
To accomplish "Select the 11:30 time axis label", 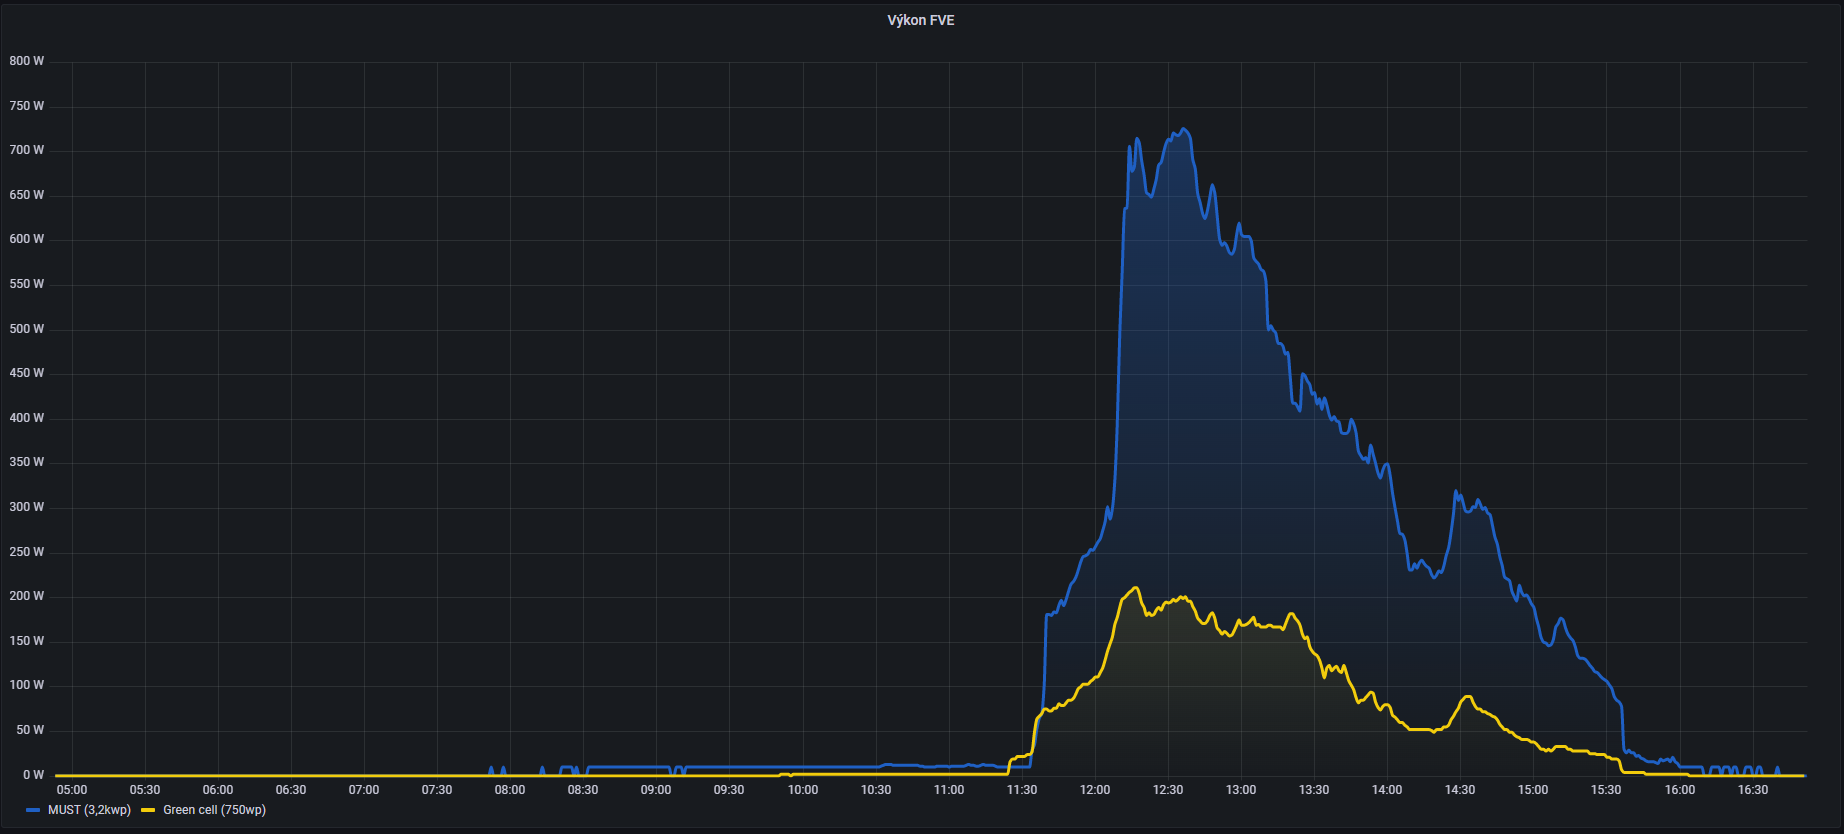I will (x=1022, y=790).
